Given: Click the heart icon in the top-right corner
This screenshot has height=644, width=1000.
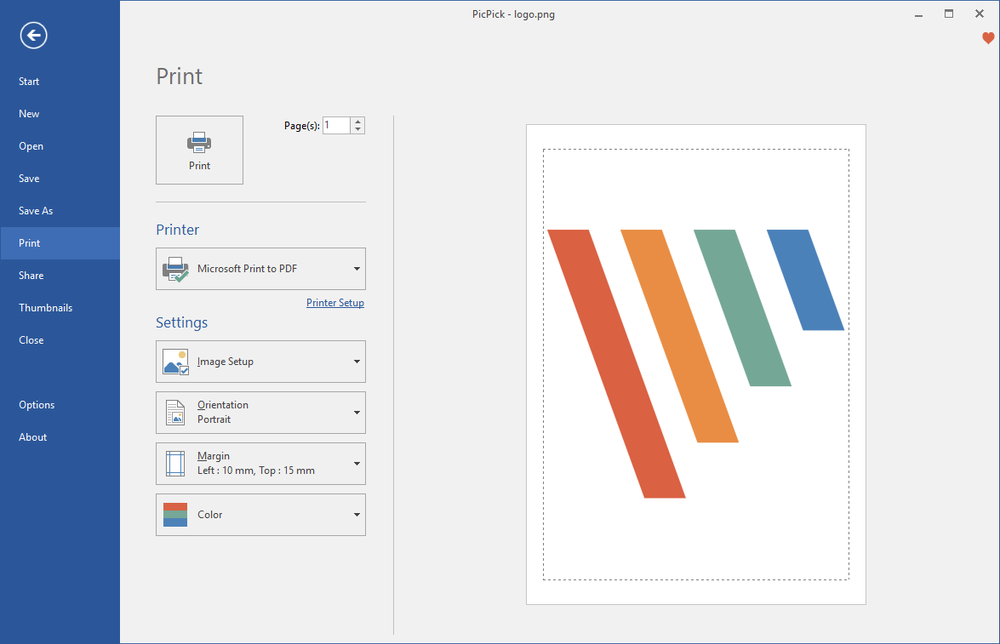Looking at the screenshot, I should tap(987, 38).
